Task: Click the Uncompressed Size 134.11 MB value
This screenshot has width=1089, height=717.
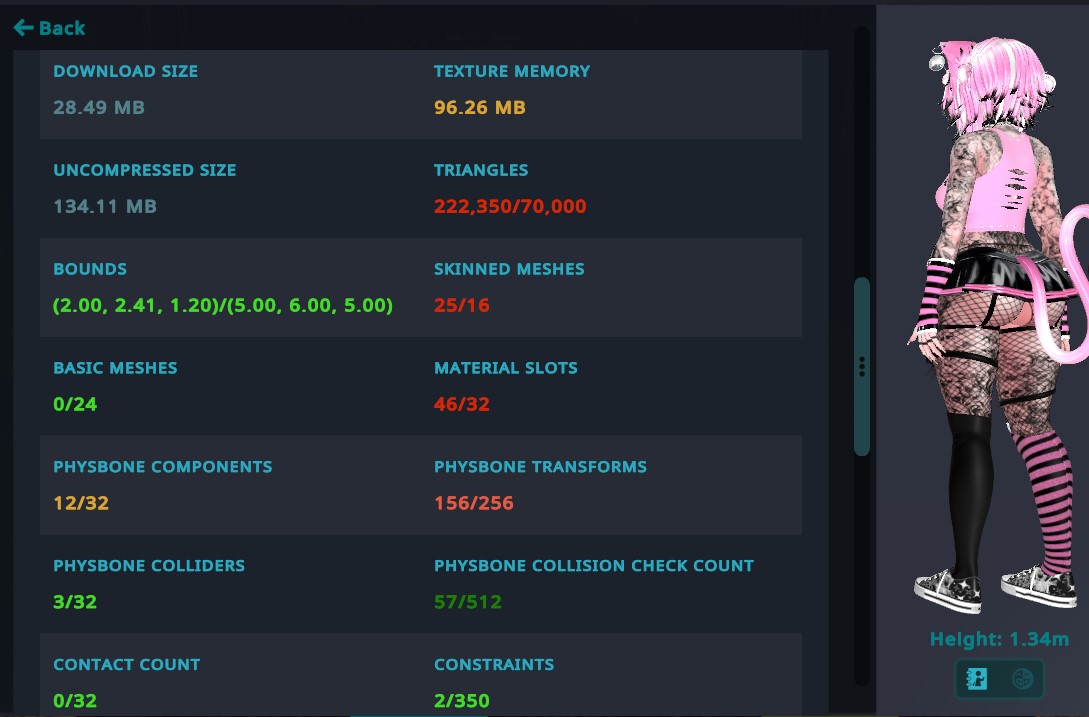Action: coord(105,206)
